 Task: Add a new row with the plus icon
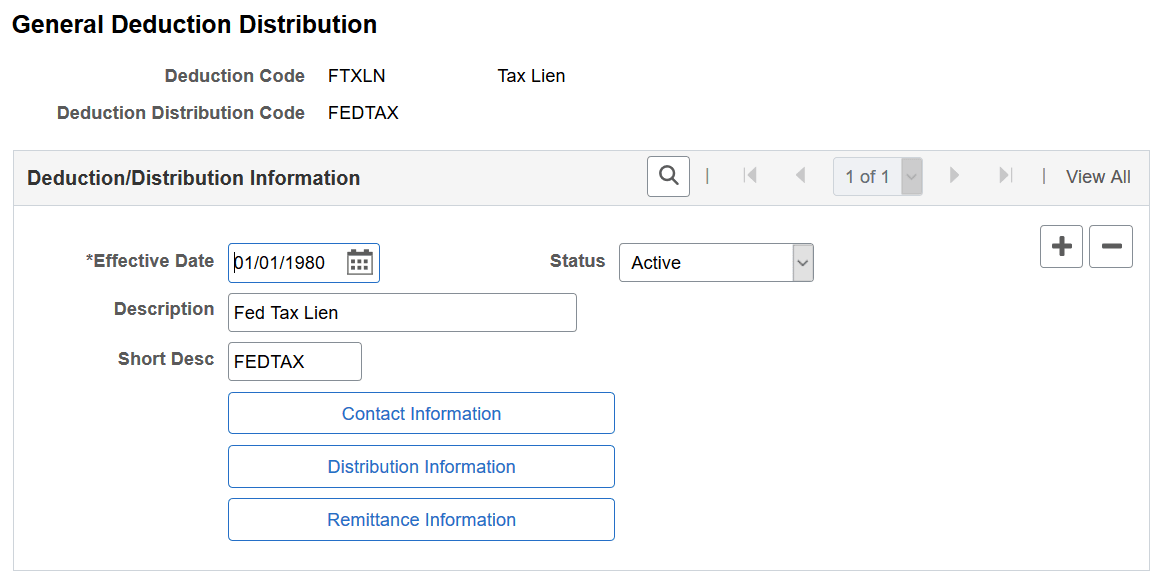[1061, 246]
